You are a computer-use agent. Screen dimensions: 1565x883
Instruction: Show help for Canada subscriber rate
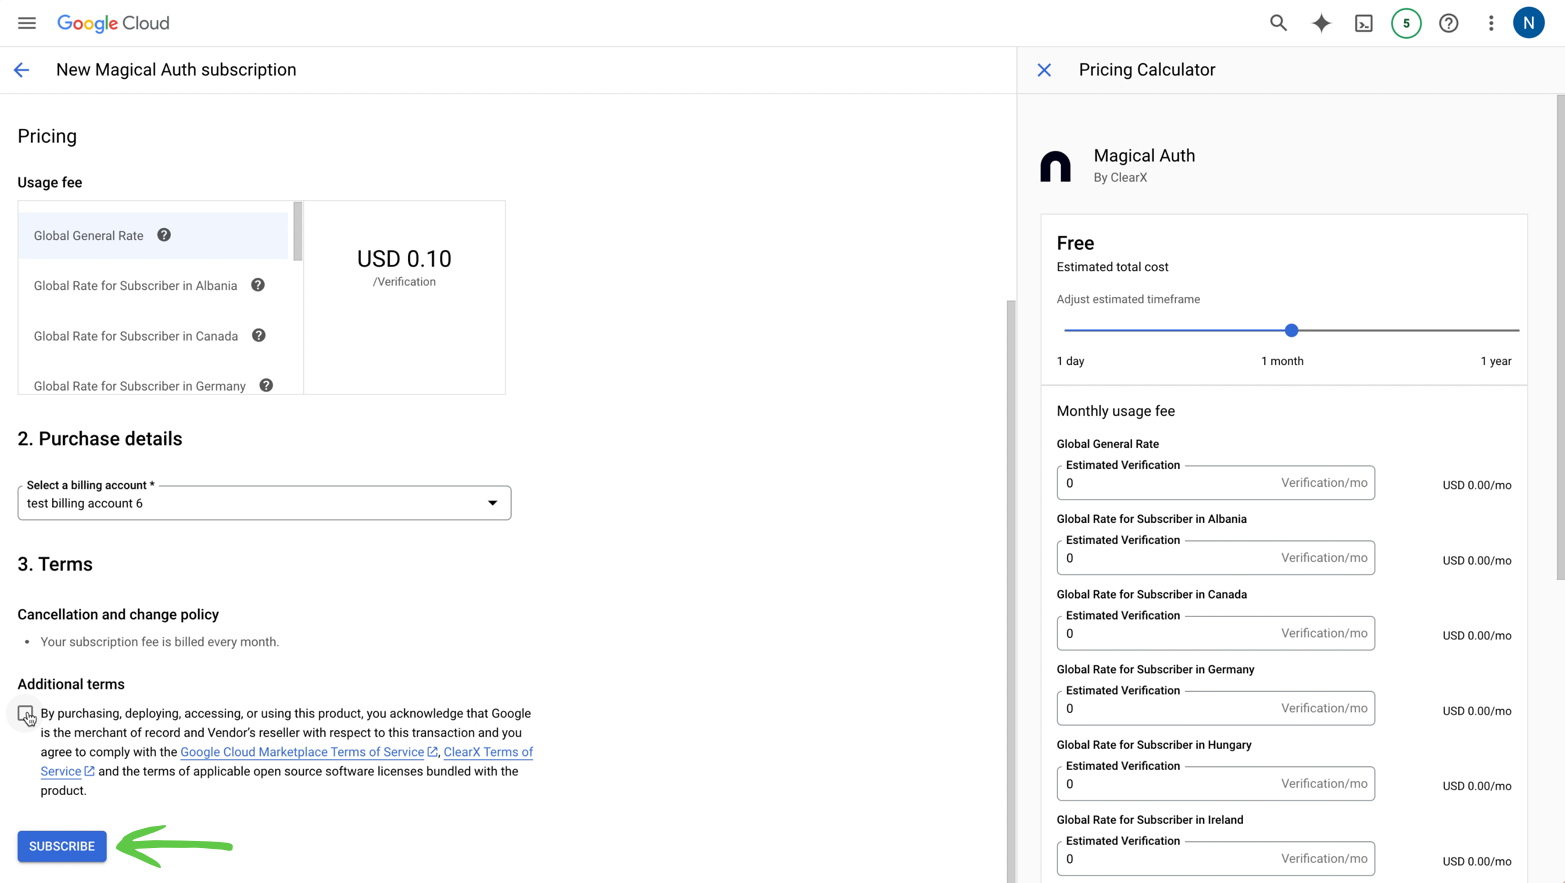[259, 335]
